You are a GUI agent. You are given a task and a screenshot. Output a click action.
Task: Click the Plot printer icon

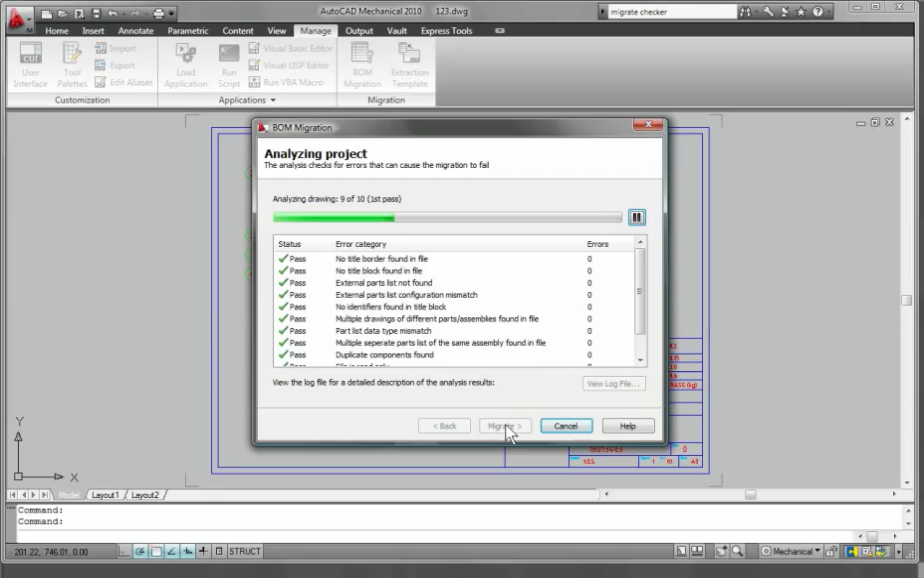point(158,13)
